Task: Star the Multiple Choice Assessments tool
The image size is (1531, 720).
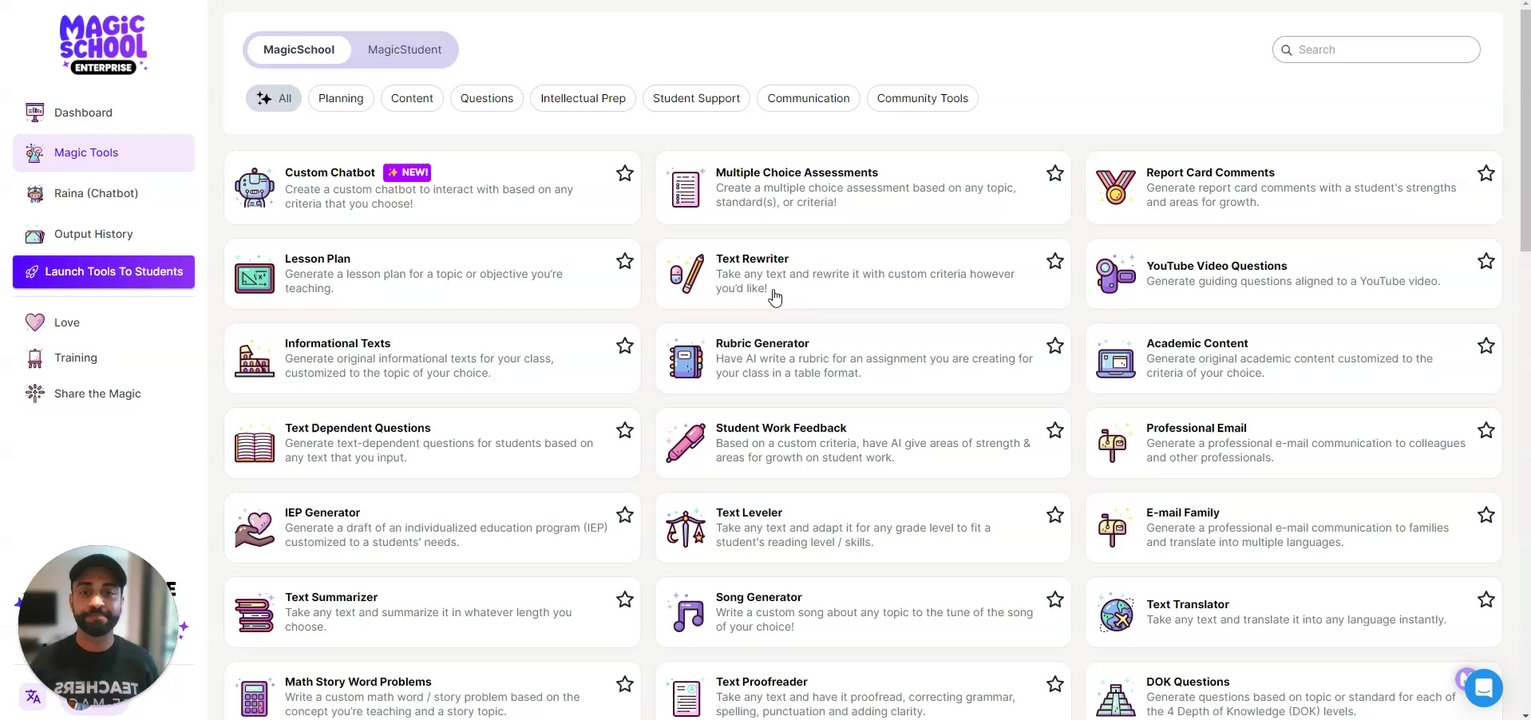Action: point(1055,173)
